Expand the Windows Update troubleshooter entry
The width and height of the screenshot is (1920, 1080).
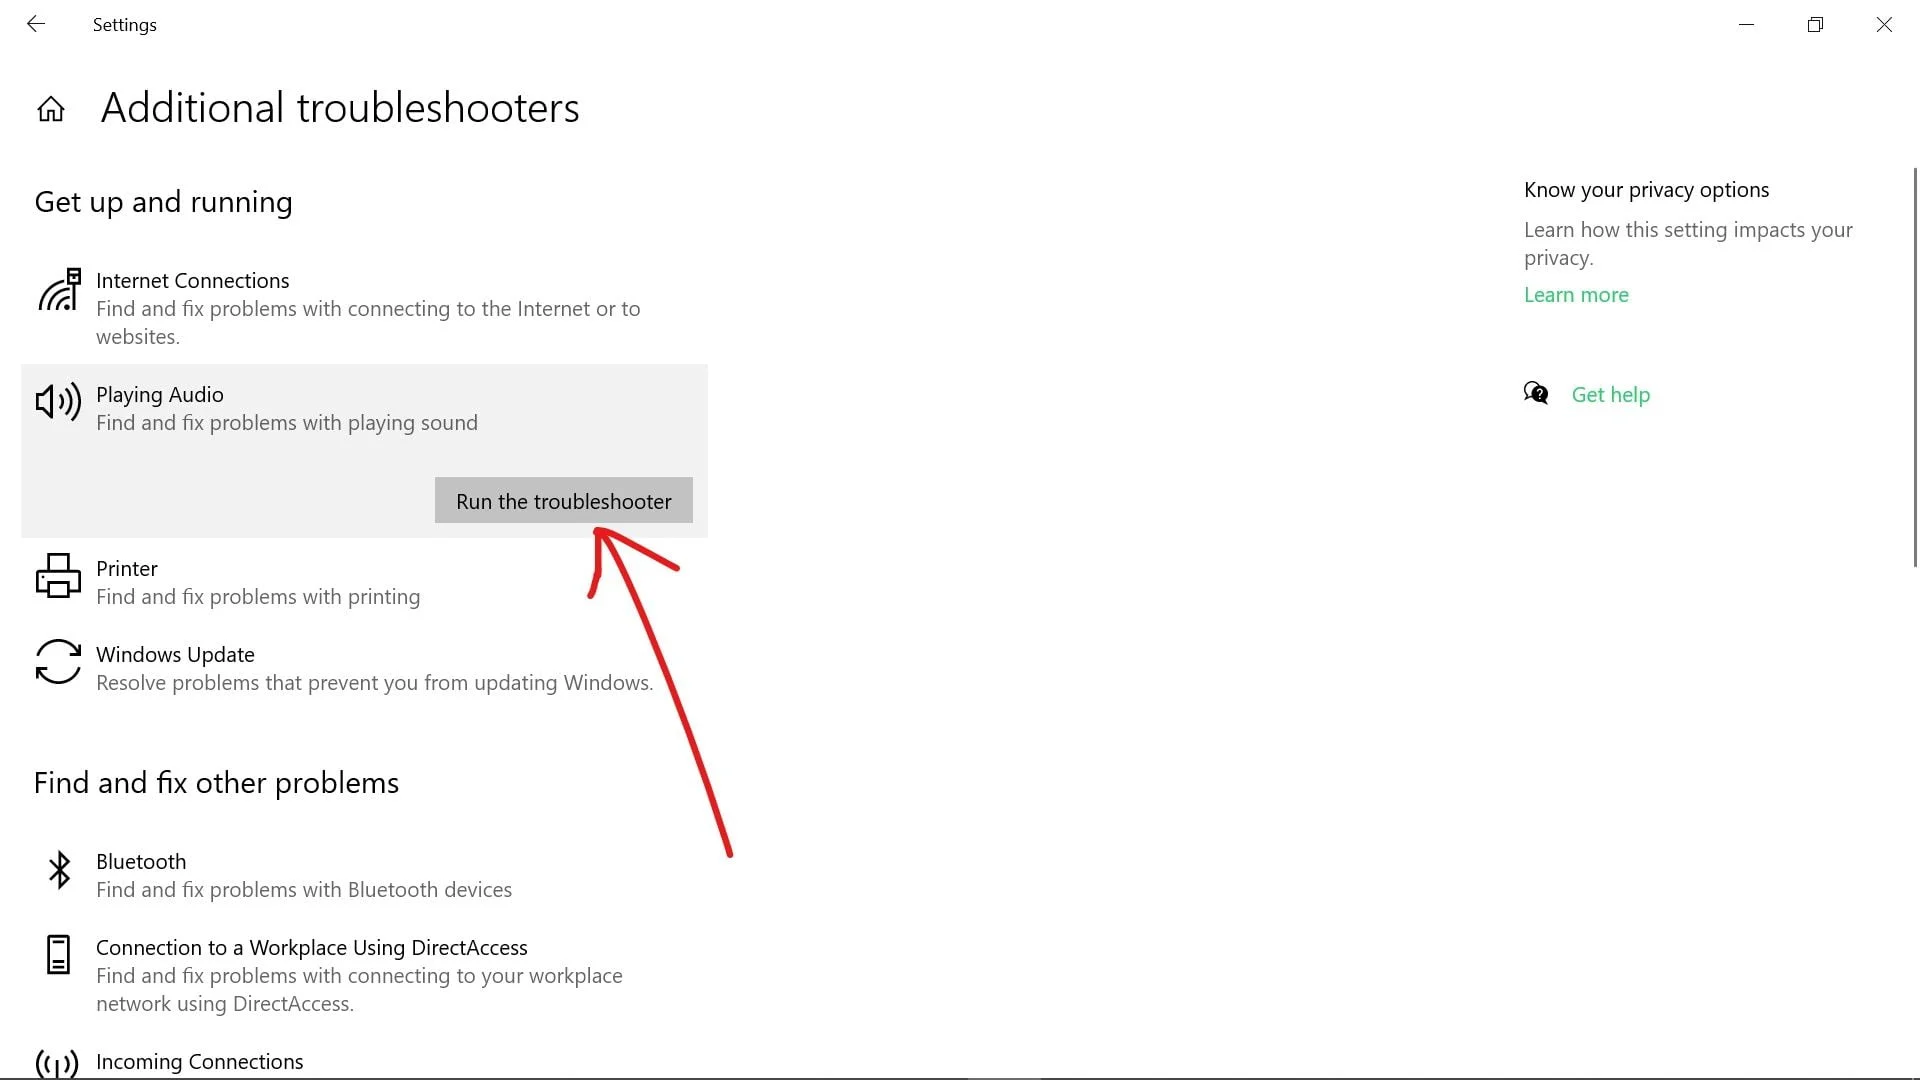tap(175, 655)
